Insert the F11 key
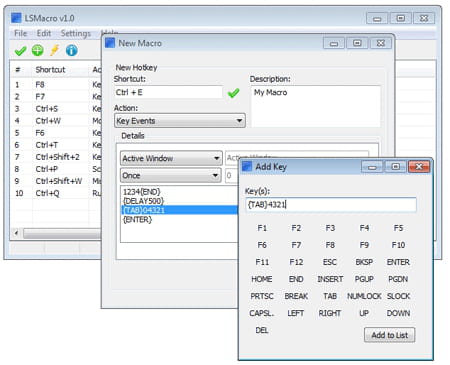The width and height of the screenshot is (450, 365). tap(262, 262)
